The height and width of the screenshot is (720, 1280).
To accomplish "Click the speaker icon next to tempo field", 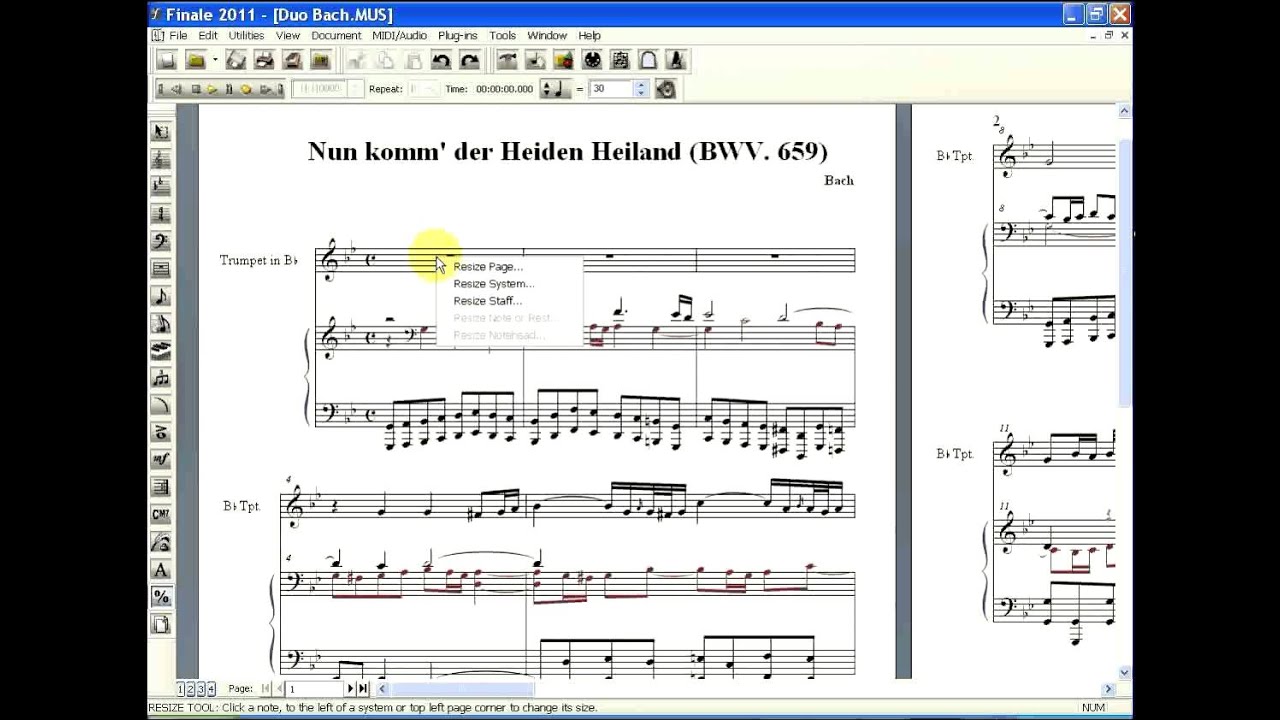I will (x=666, y=89).
